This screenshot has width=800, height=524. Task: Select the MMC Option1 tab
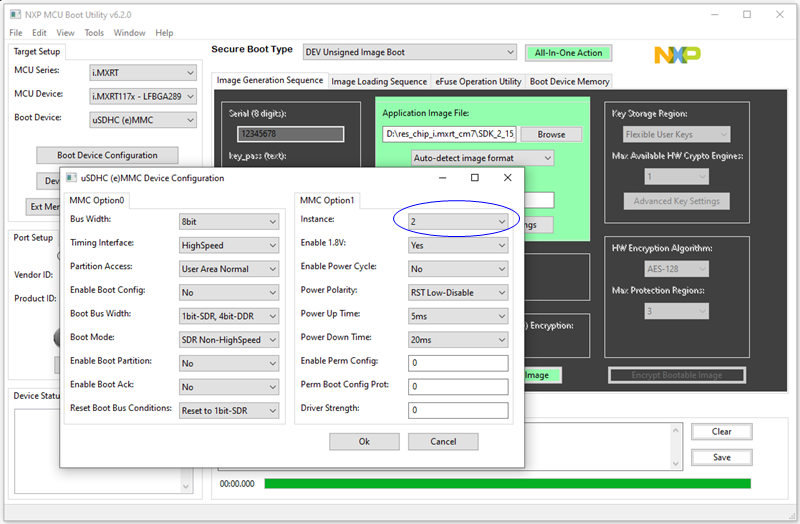click(327, 201)
